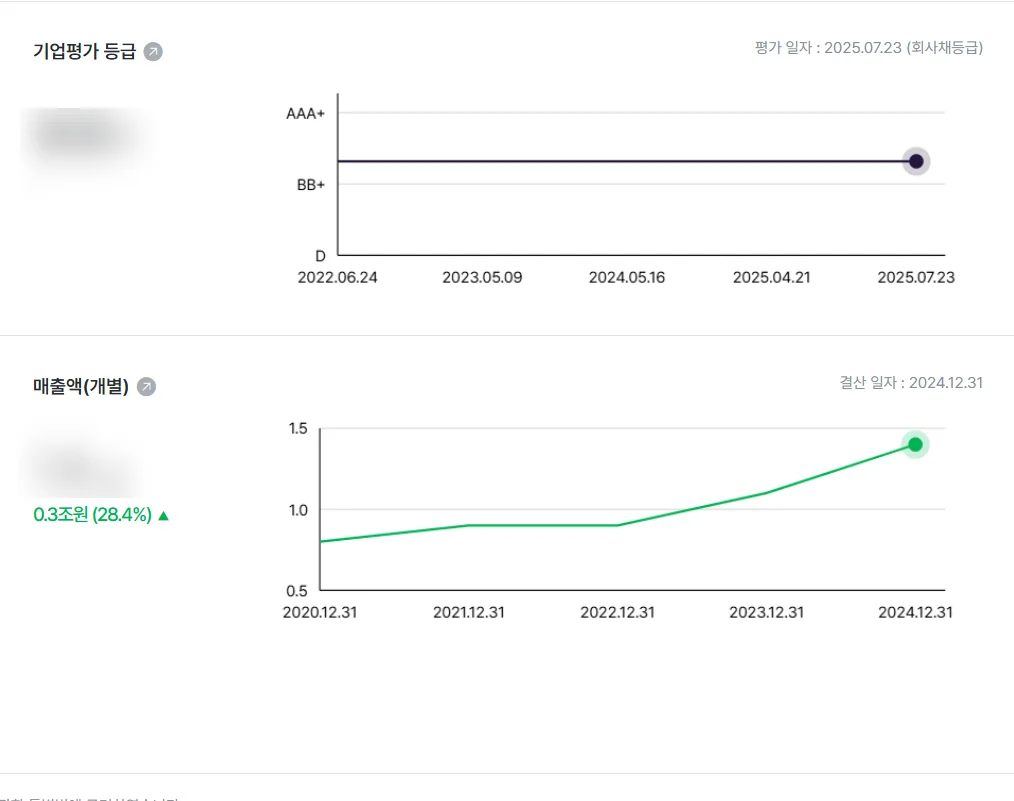This screenshot has height=801, width=1014.
Task: Click the 평가 일자 2025.07.23 (회사채등급) text
Action: click(x=868, y=48)
